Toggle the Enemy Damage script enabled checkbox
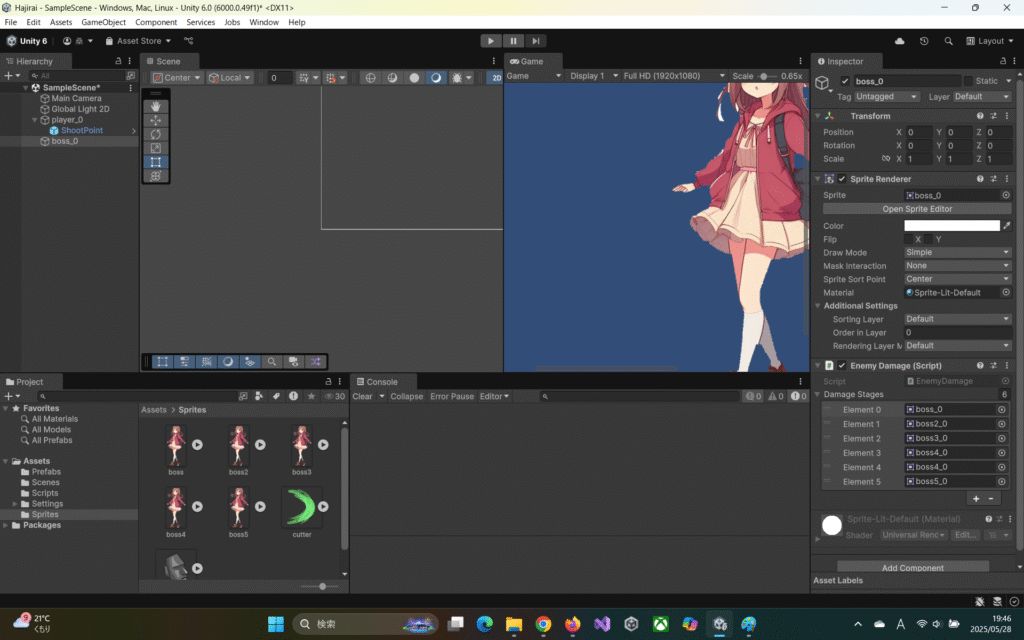 pyautogui.click(x=842, y=366)
